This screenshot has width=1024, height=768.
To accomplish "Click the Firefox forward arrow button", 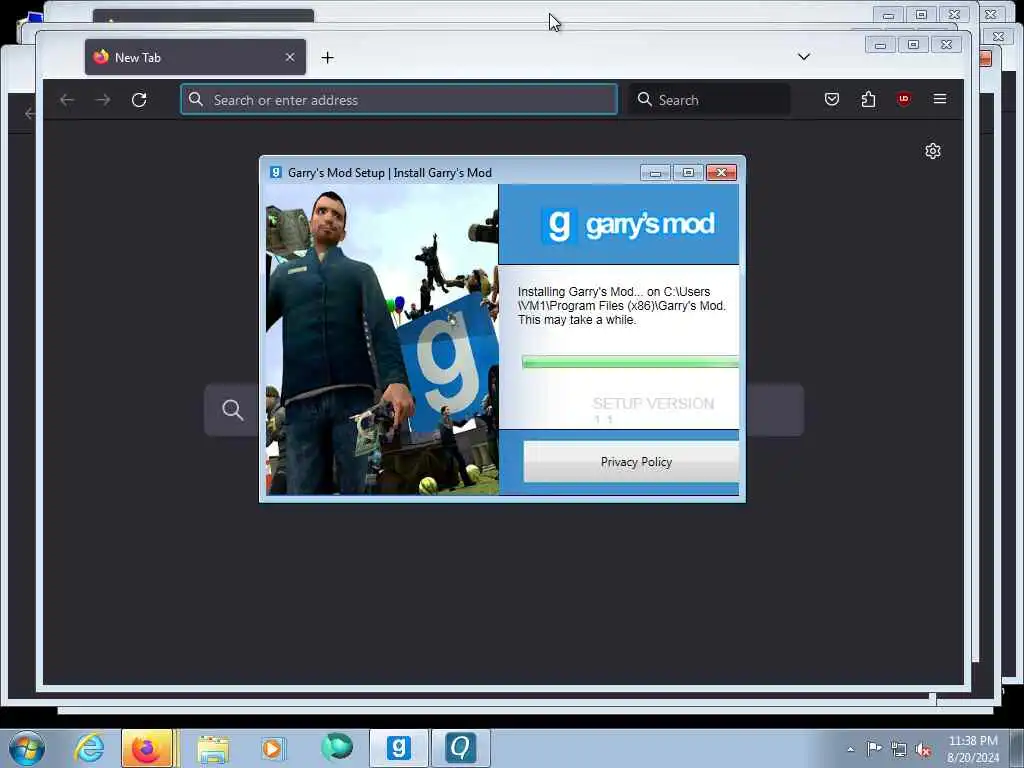I will point(103,100).
